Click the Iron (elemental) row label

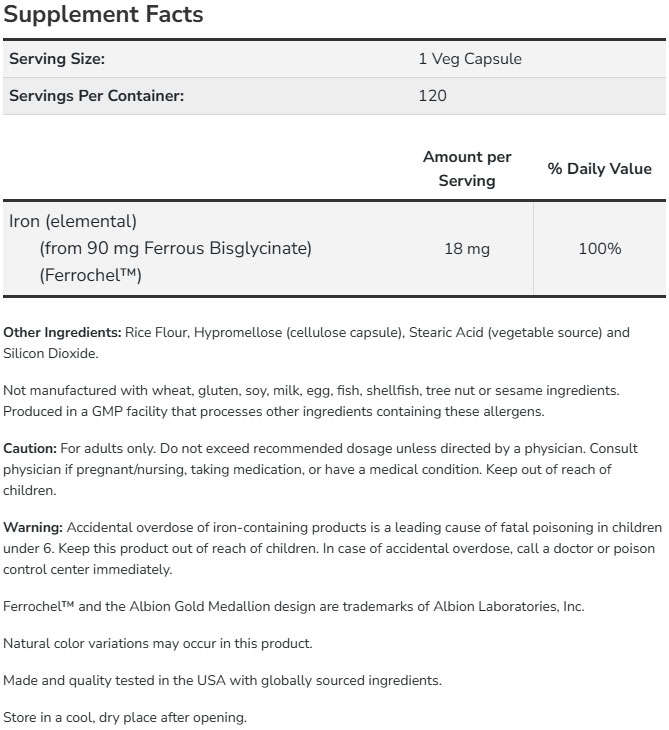click(x=72, y=221)
